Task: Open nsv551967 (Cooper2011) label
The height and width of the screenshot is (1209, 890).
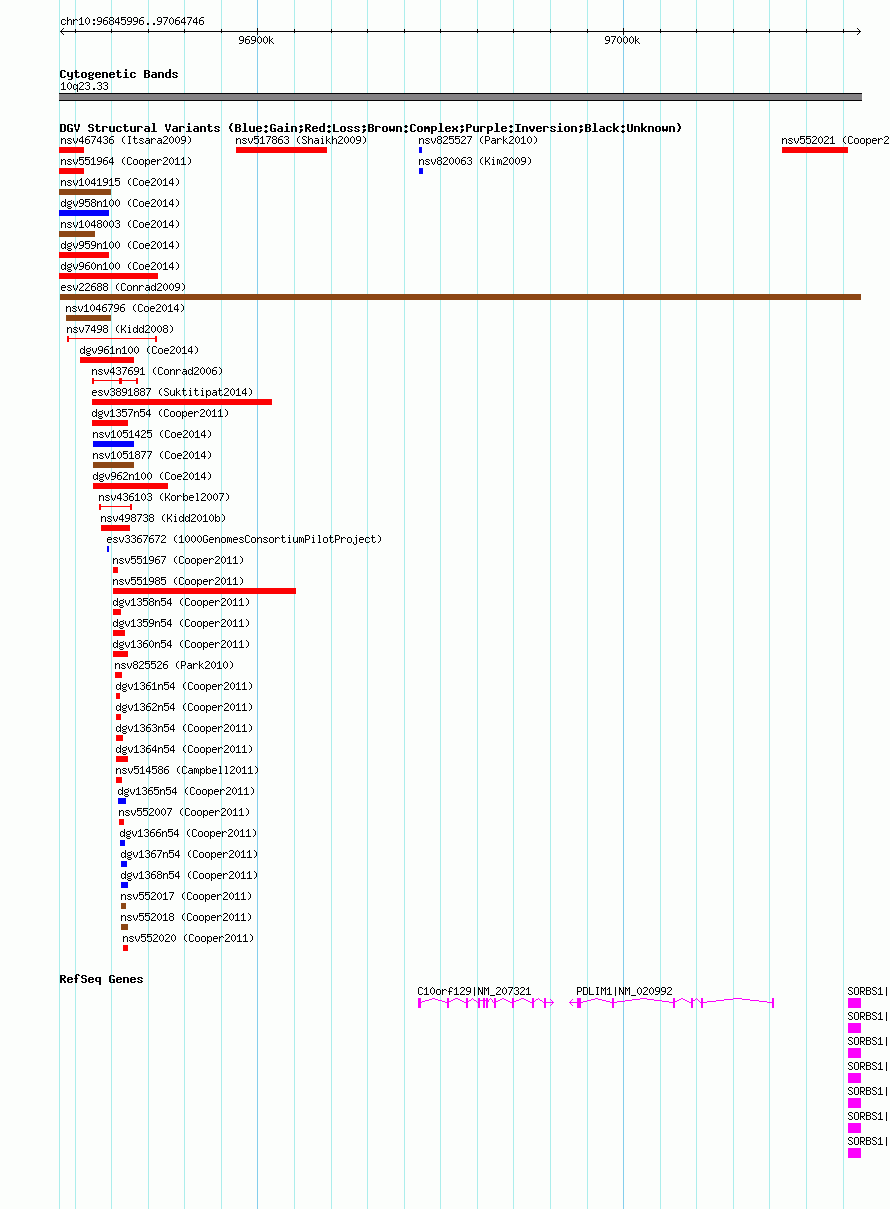Action: (x=178, y=560)
